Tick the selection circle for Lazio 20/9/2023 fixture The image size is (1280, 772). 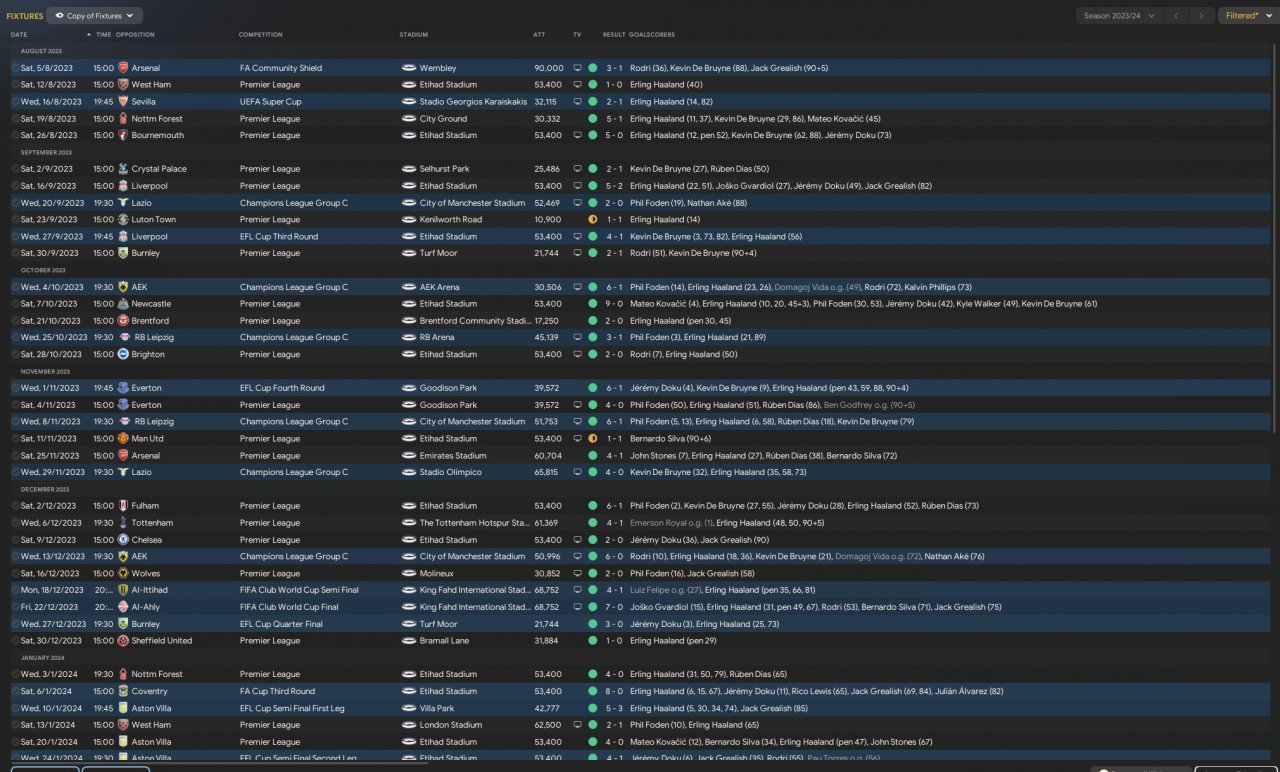click(16, 203)
